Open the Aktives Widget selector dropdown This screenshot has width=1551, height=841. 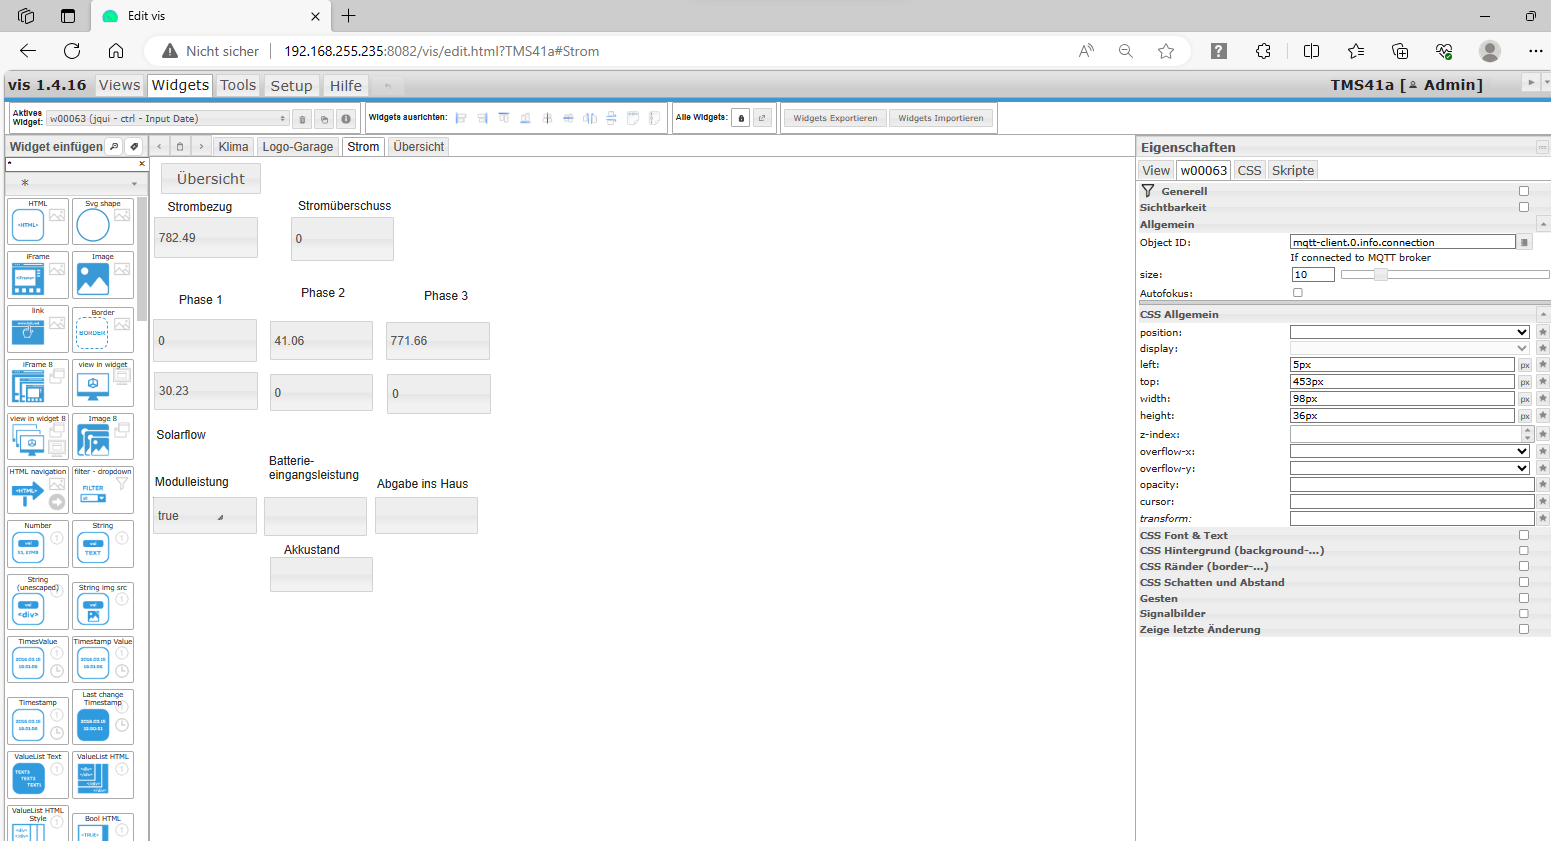point(168,118)
